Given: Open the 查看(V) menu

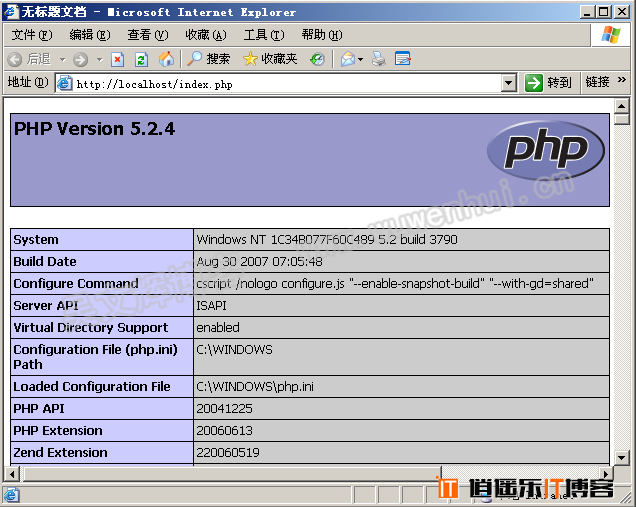Looking at the screenshot, I should click(x=148, y=35).
